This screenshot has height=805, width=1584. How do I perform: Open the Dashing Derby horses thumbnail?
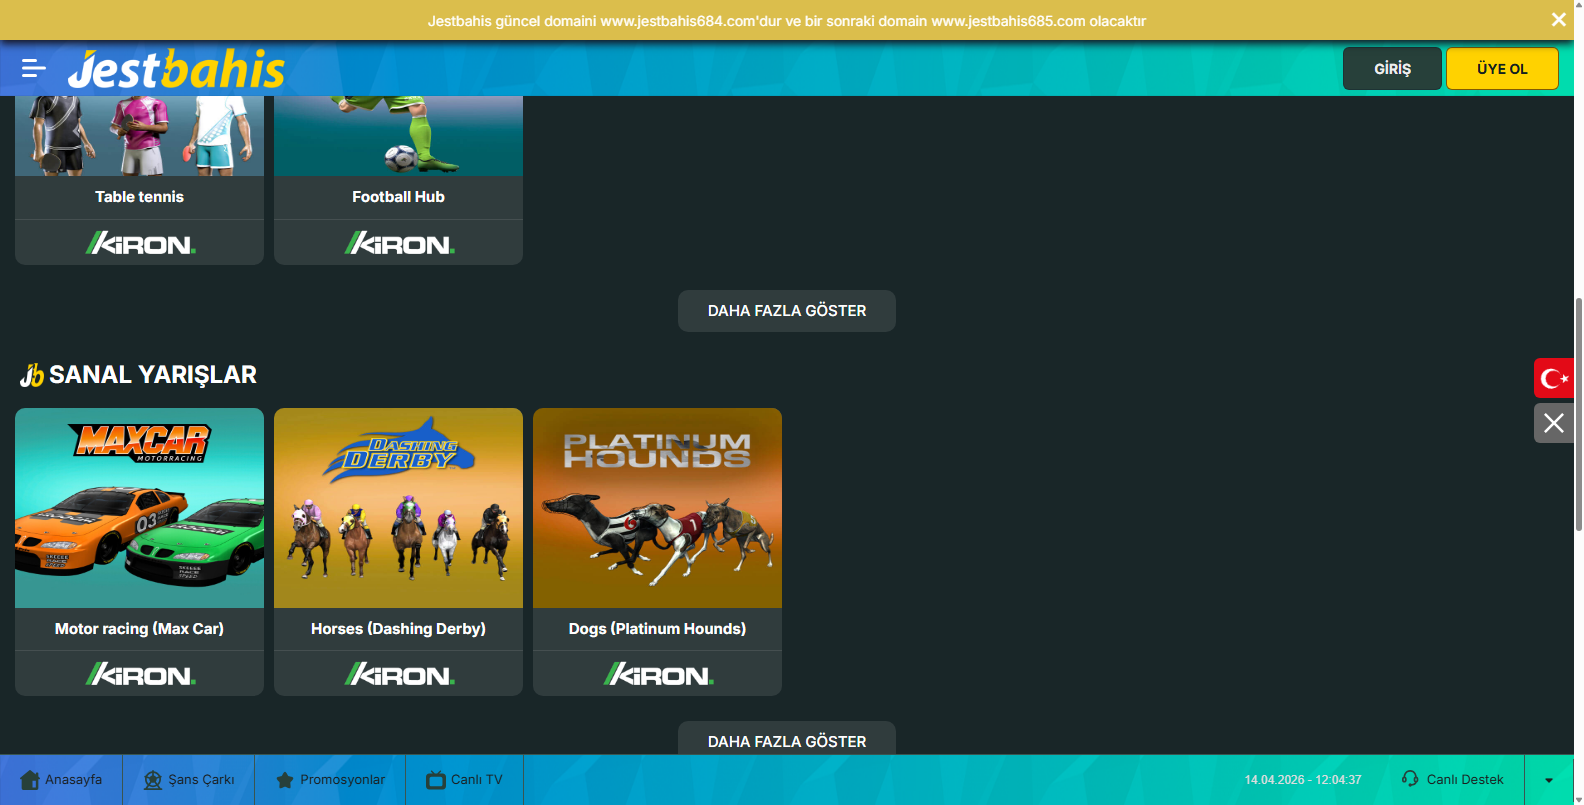point(399,508)
